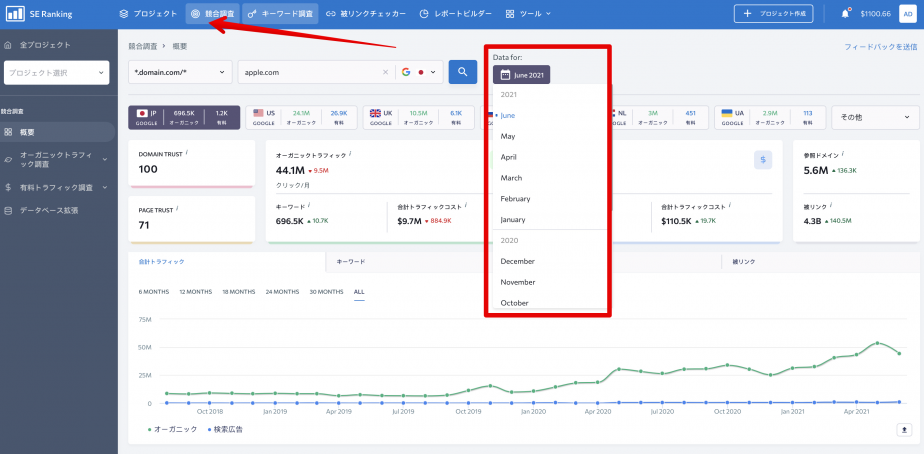
Task: Open the notifications bell
Action: (845, 14)
